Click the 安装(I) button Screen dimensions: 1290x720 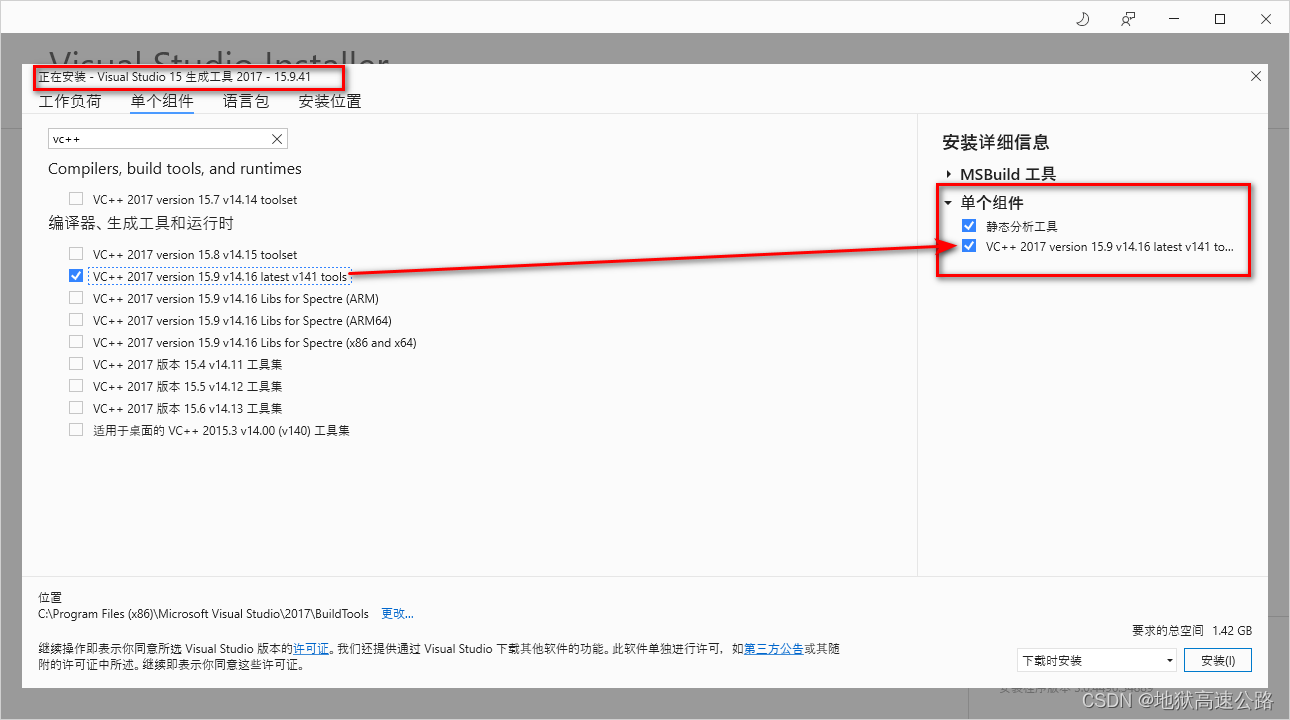1218,660
